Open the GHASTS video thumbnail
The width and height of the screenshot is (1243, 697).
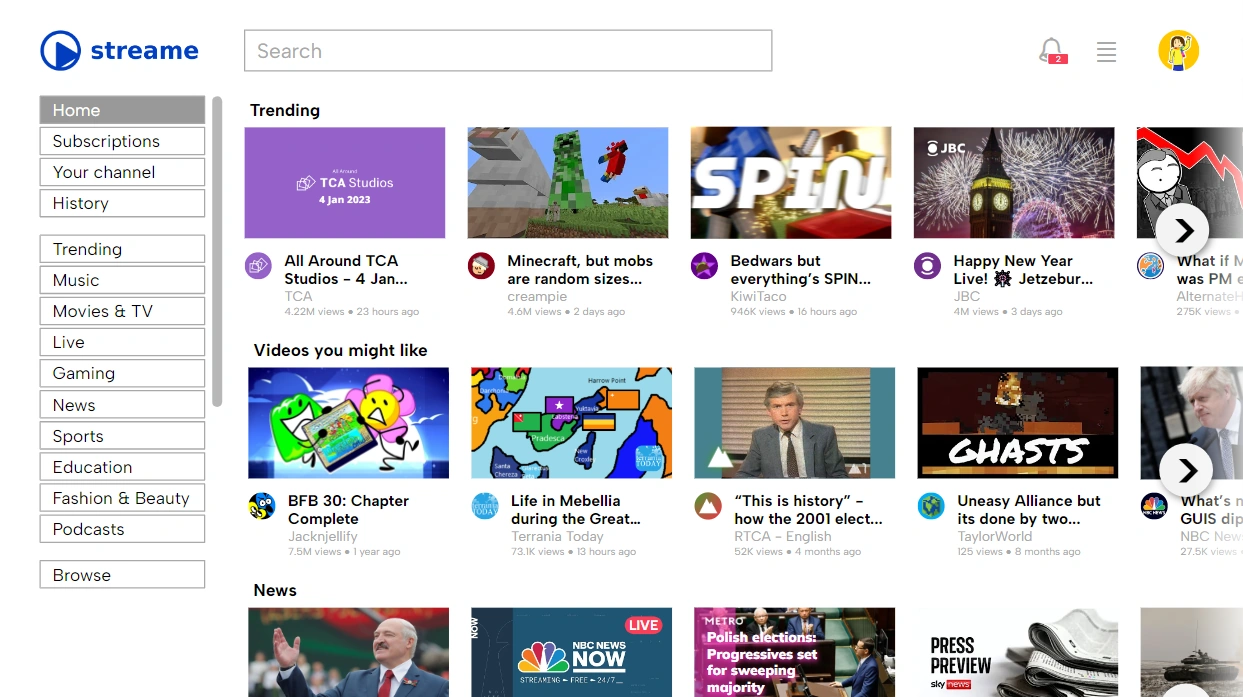[1018, 423]
